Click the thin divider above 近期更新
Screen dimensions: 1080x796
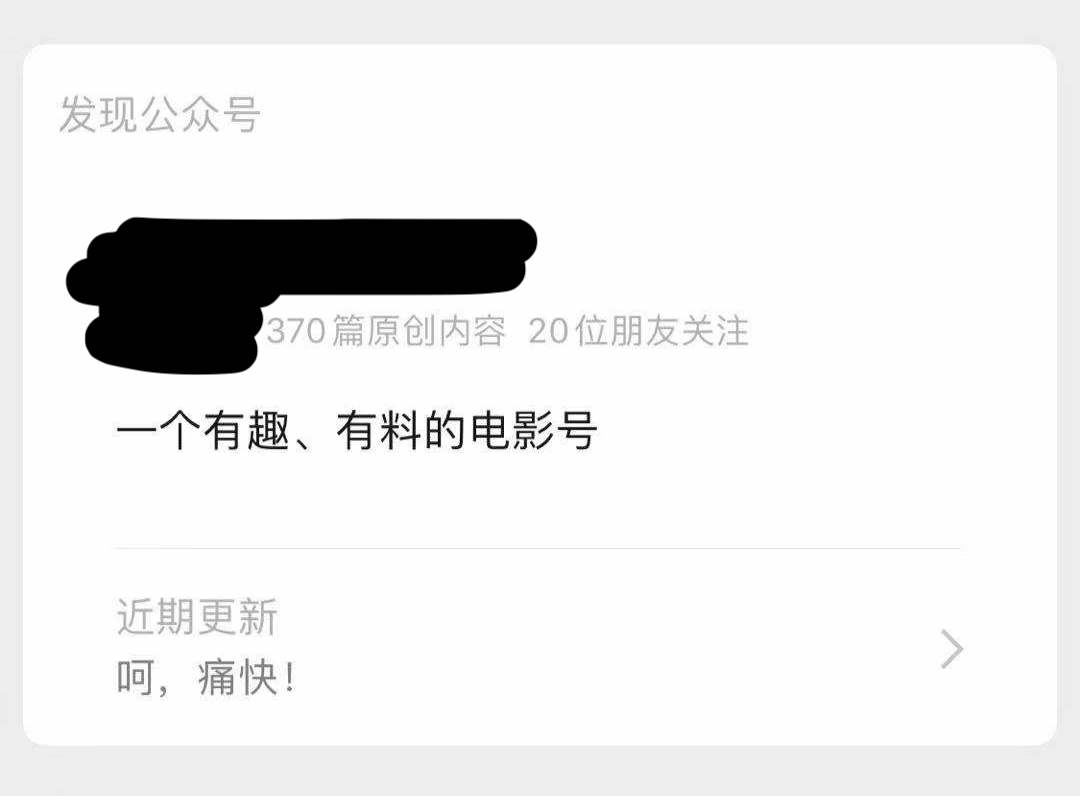(x=539, y=548)
